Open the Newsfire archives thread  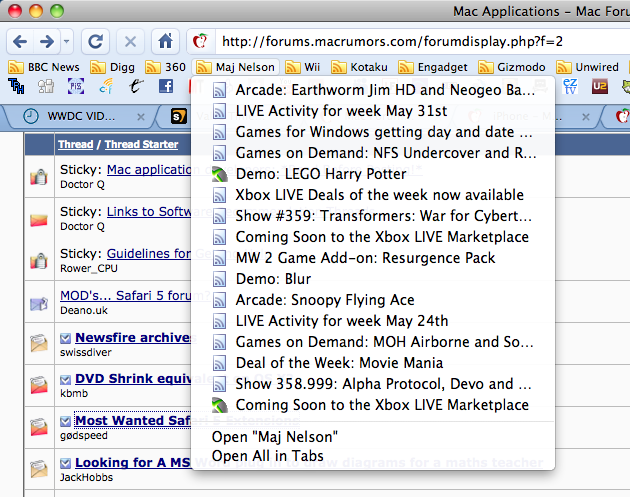point(133,338)
